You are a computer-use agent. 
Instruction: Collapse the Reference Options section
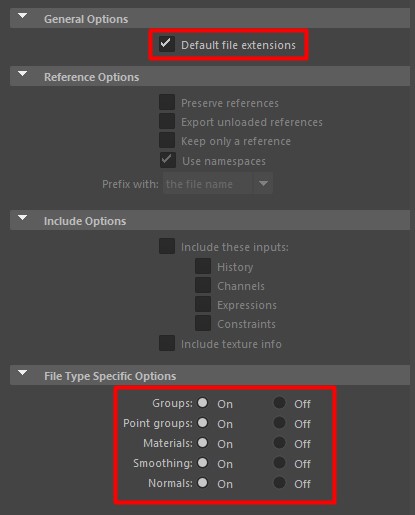coord(22,74)
